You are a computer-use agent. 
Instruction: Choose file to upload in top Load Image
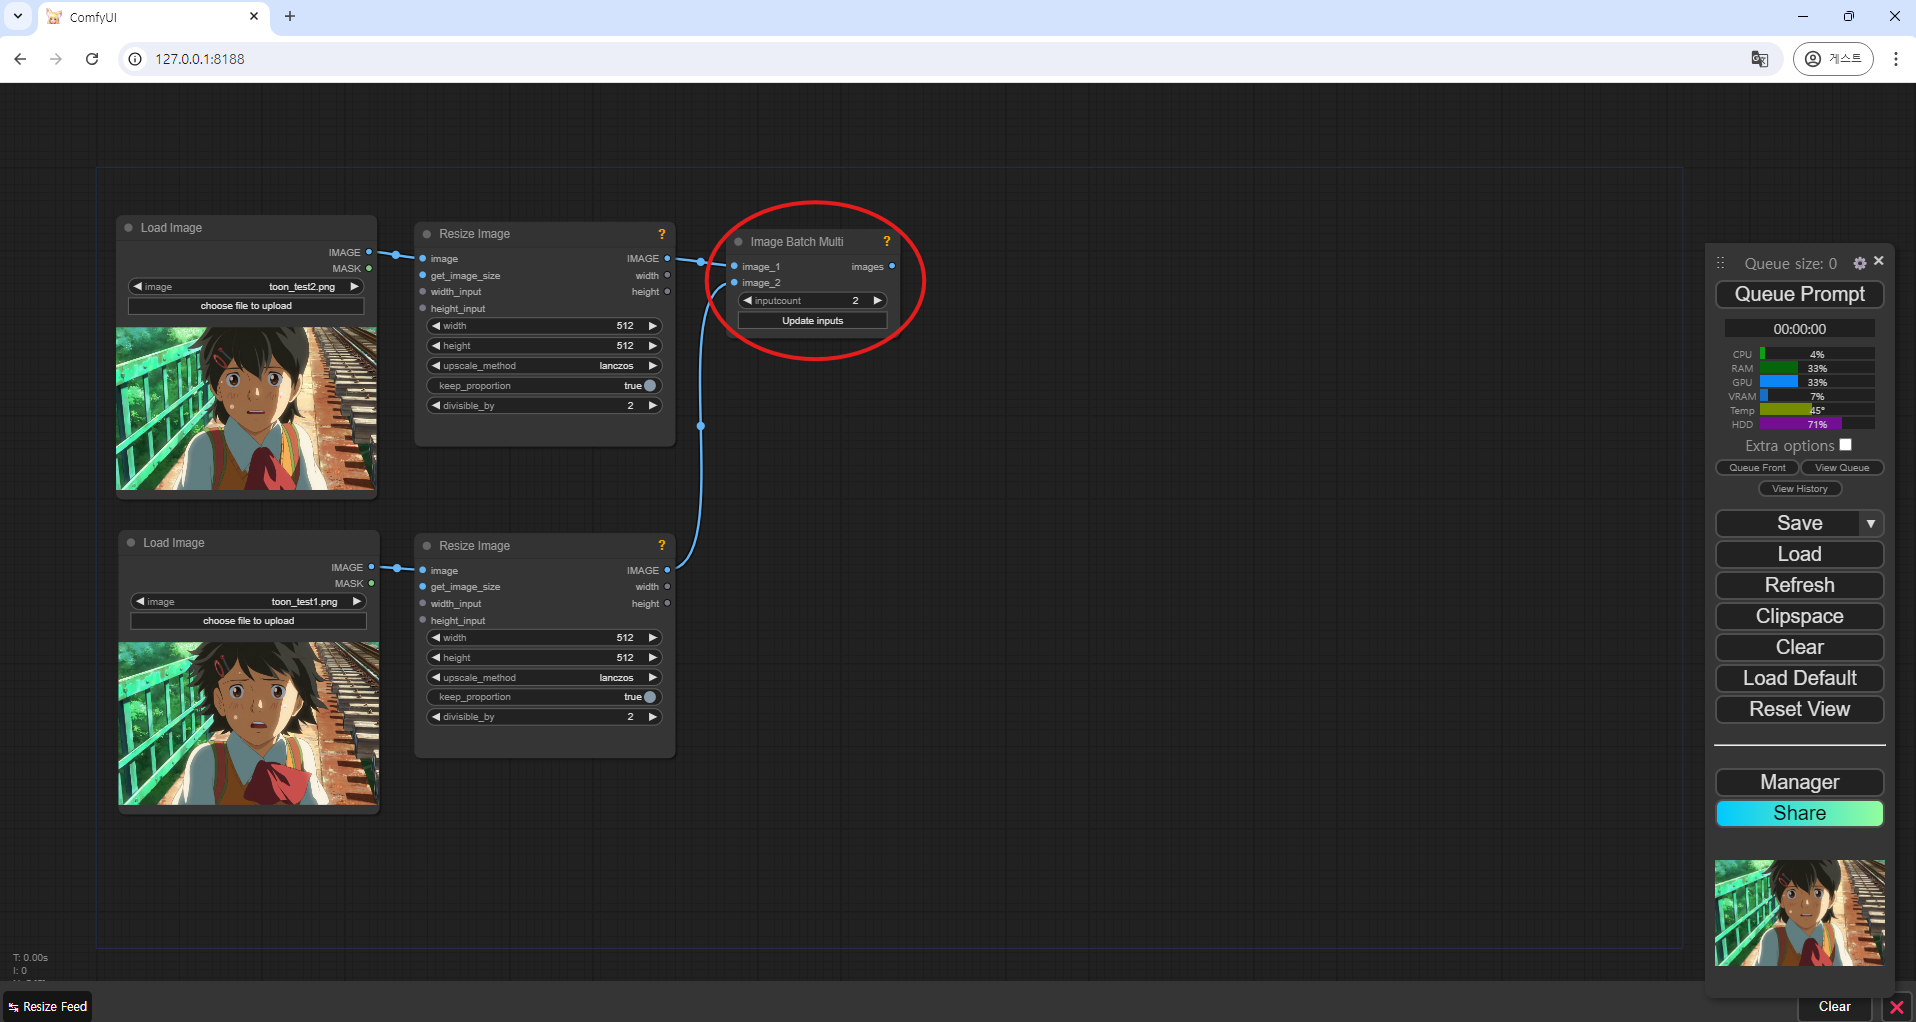click(246, 306)
